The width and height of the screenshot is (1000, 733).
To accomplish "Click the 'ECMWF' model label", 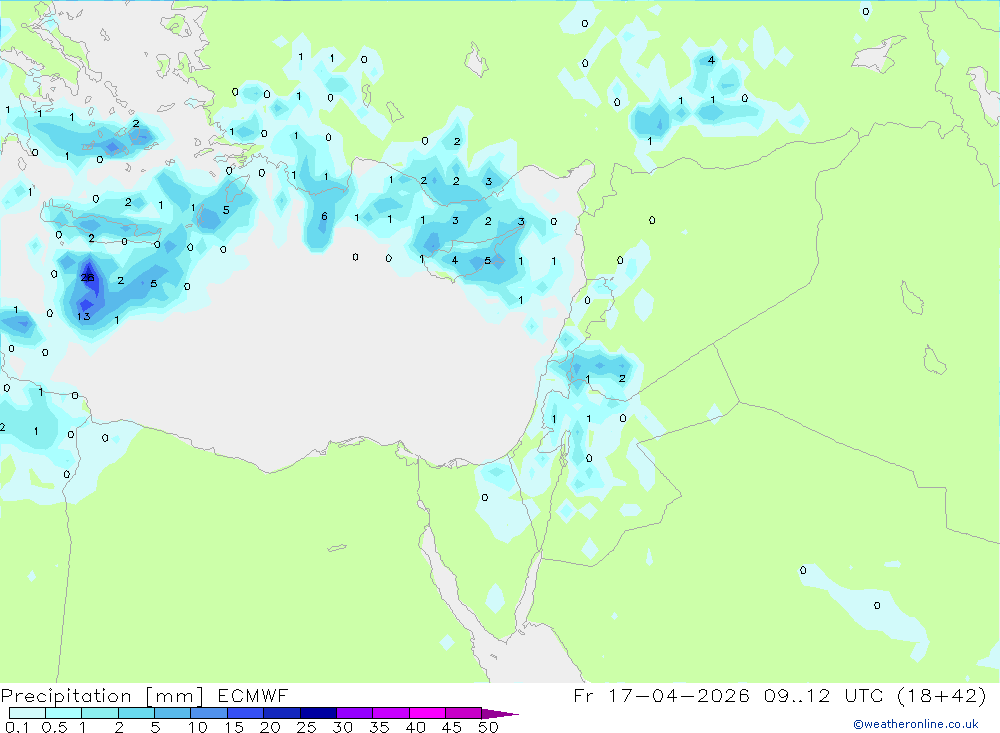I will (253, 695).
